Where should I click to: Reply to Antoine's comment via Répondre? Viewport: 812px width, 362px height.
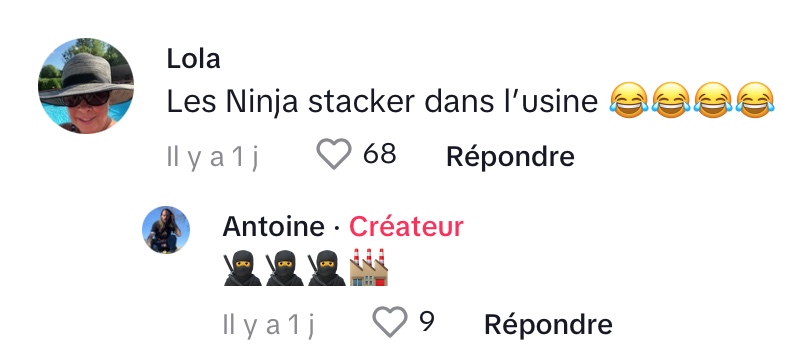(x=548, y=325)
